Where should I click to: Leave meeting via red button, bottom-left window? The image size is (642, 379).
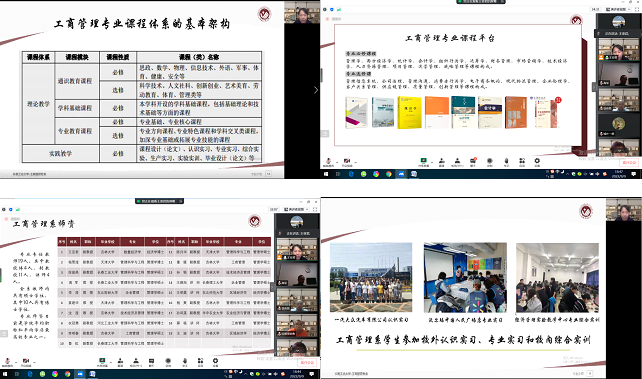(x=307, y=363)
